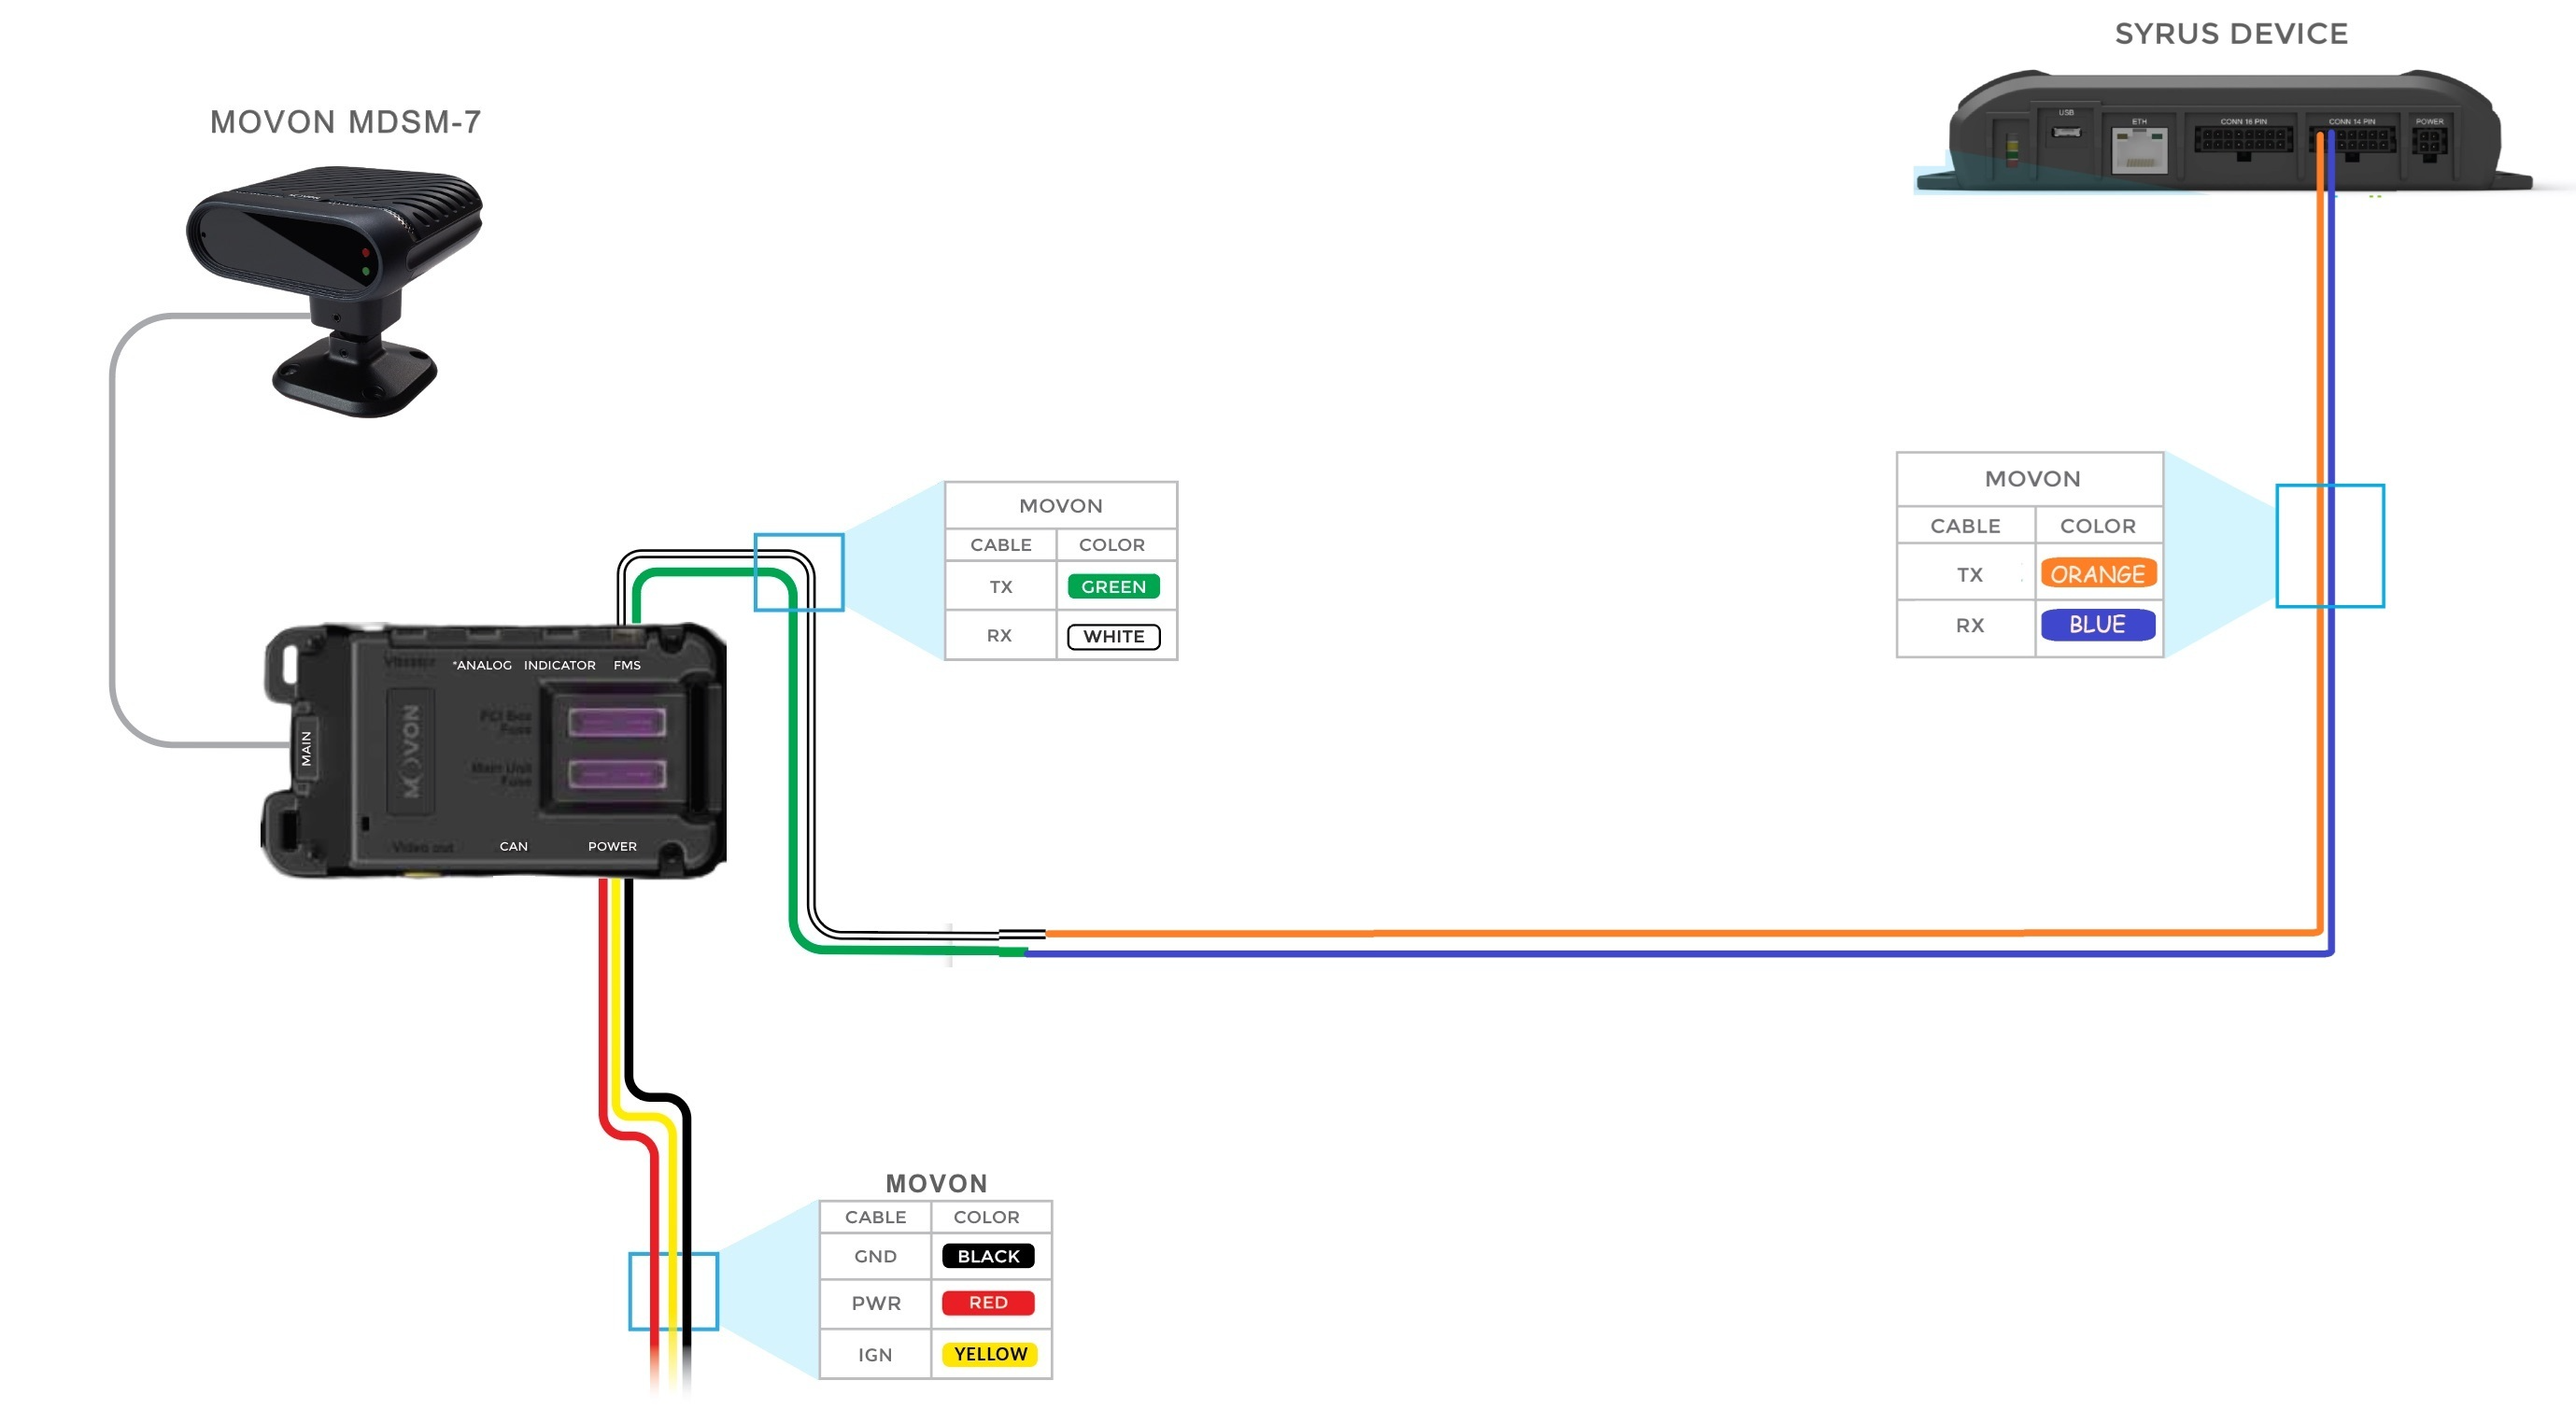2576x1423 pixels.
Task: Select the GREEN color label
Action: click(x=1113, y=586)
